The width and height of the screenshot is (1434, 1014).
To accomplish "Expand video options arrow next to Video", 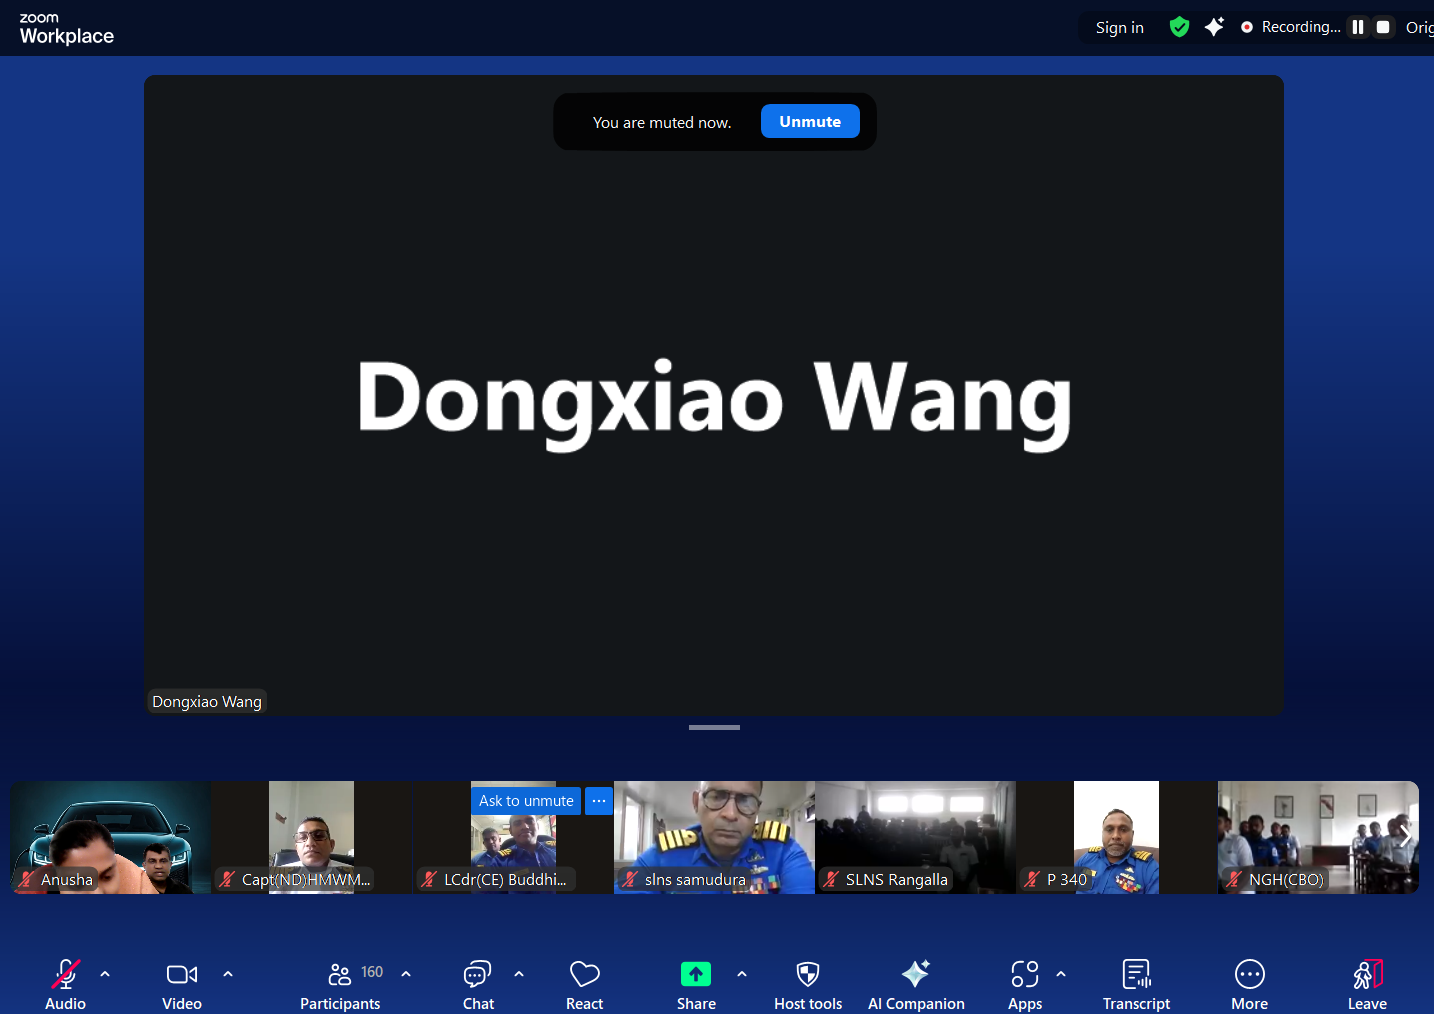I will click(228, 974).
